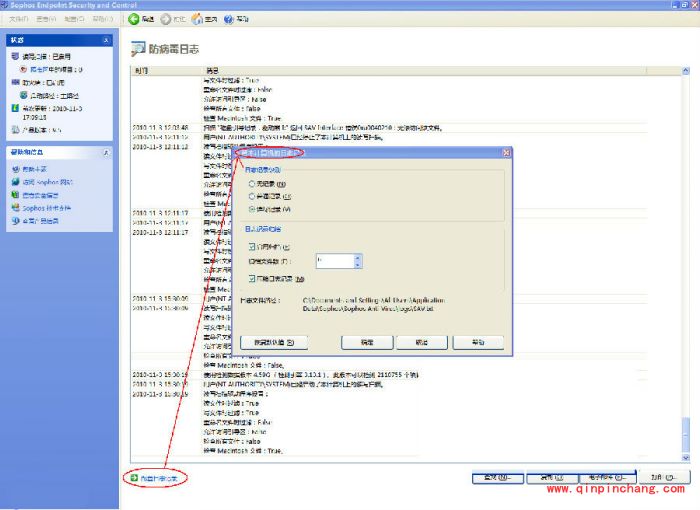The height and width of the screenshot is (510, 700).
Task: Click the green Back arrow icon
Action: click(134, 19)
